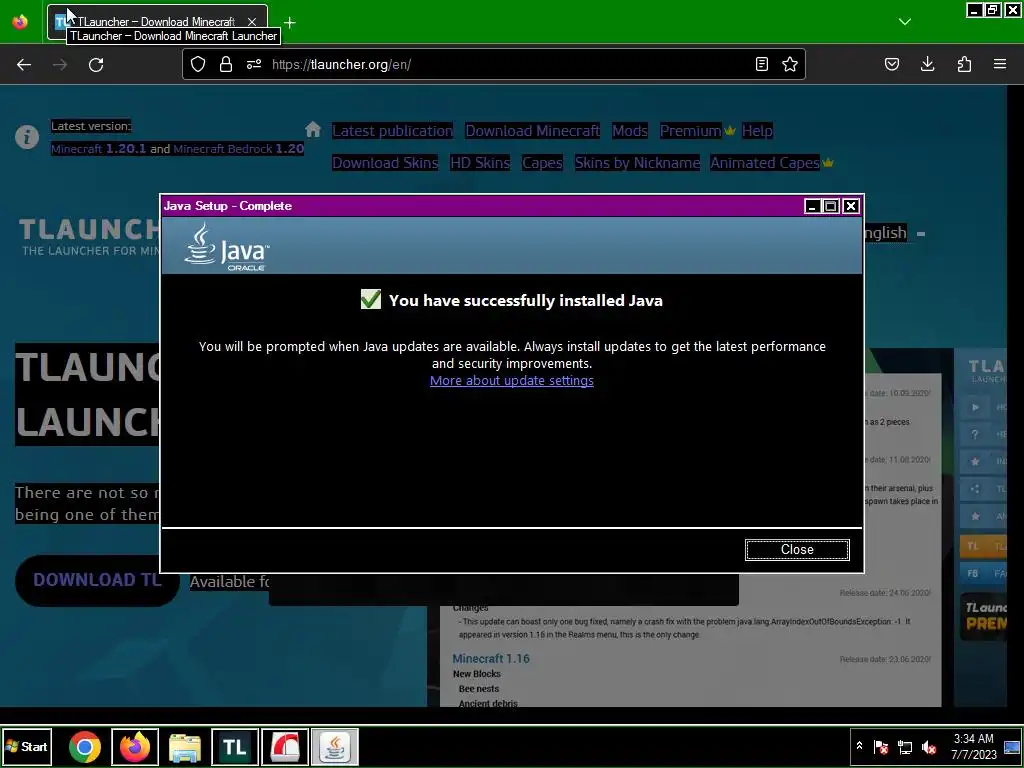The height and width of the screenshot is (768, 1024).
Task: Open HD Skins link
Action: click(x=480, y=163)
